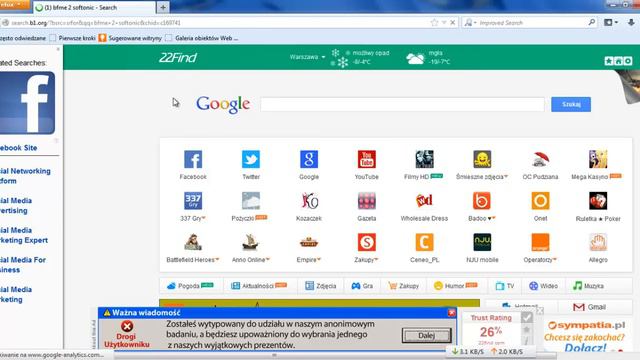Image resolution: width=640 pixels, height=360 pixels.
Task: Switch to the Wideo category tab
Action: [543, 286]
